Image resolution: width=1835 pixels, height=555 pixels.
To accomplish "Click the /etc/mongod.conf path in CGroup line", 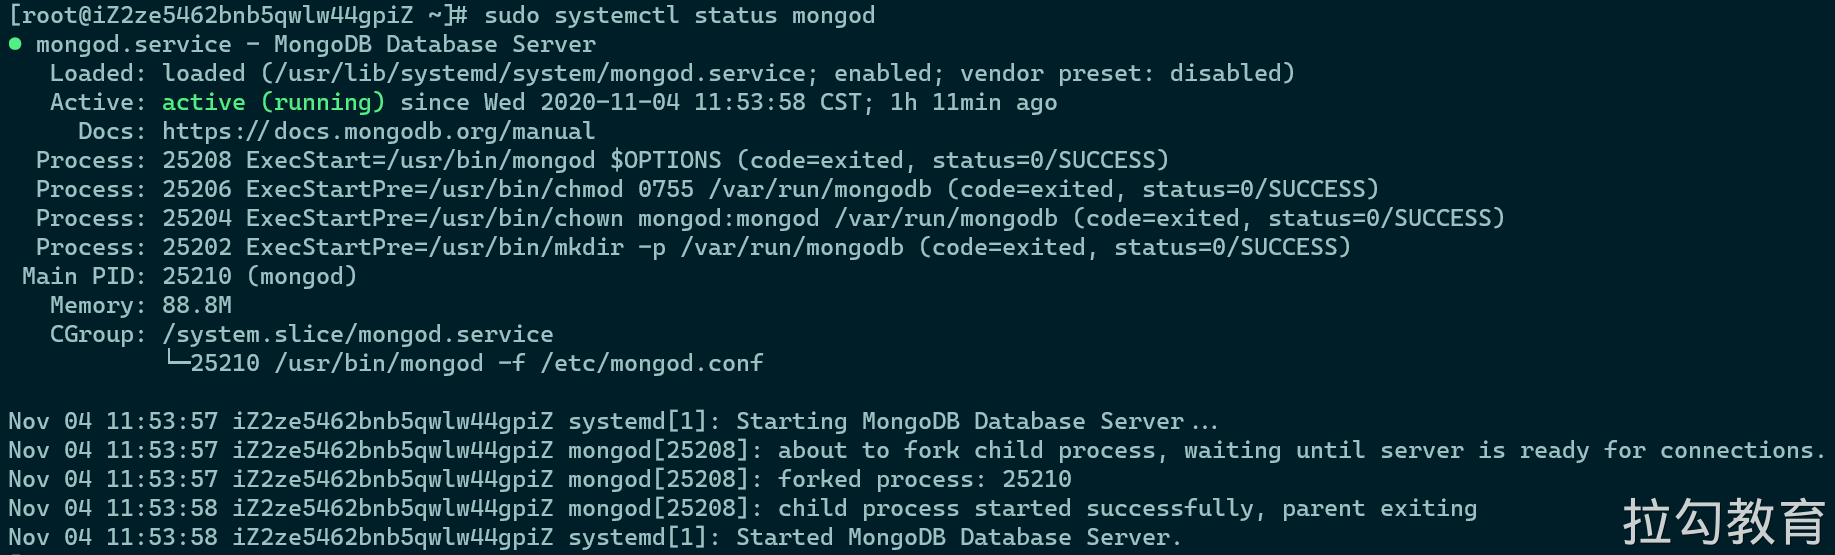I will click(652, 363).
